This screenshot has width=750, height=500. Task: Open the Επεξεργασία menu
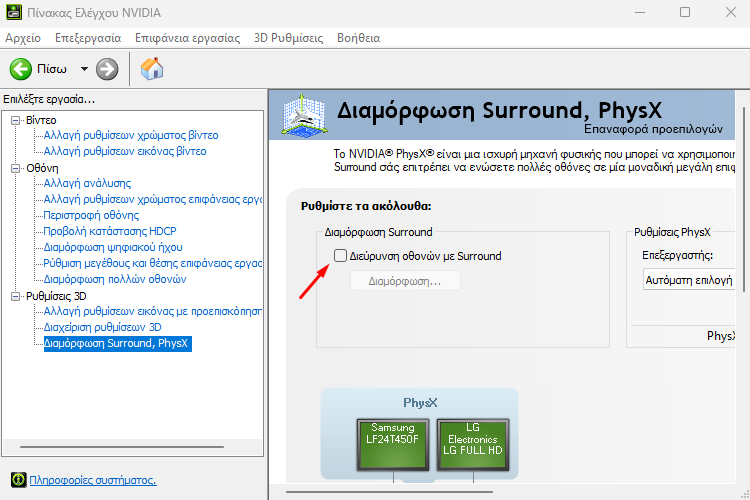88,38
